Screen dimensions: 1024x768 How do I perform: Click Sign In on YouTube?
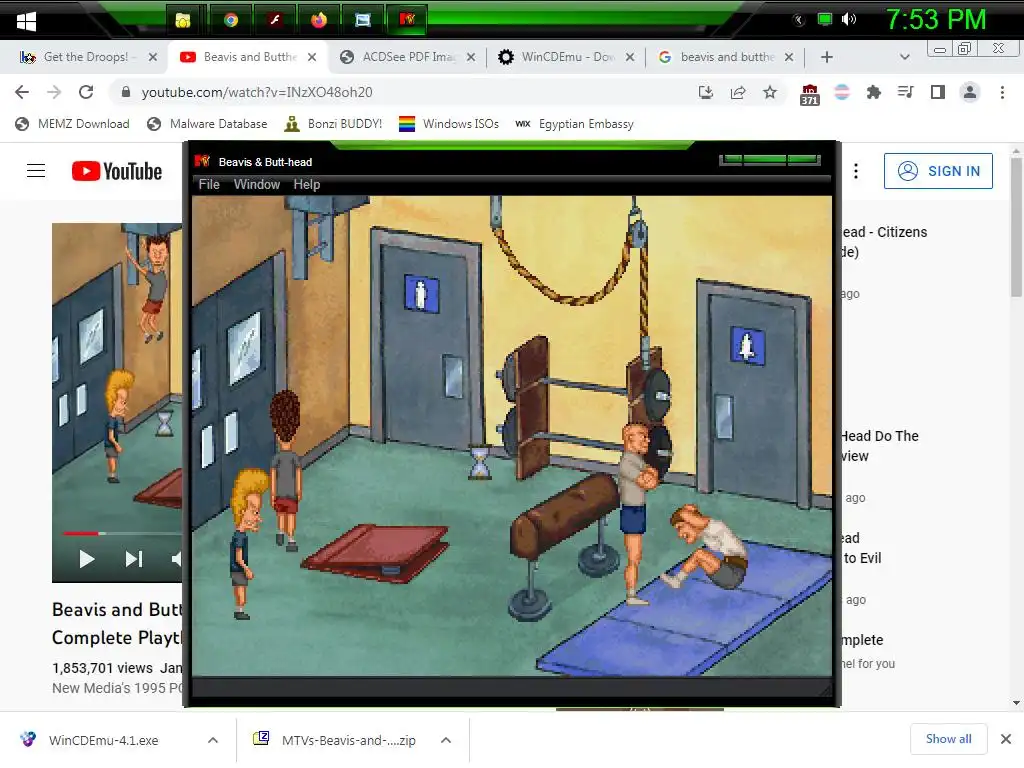pyautogui.click(x=938, y=171)
